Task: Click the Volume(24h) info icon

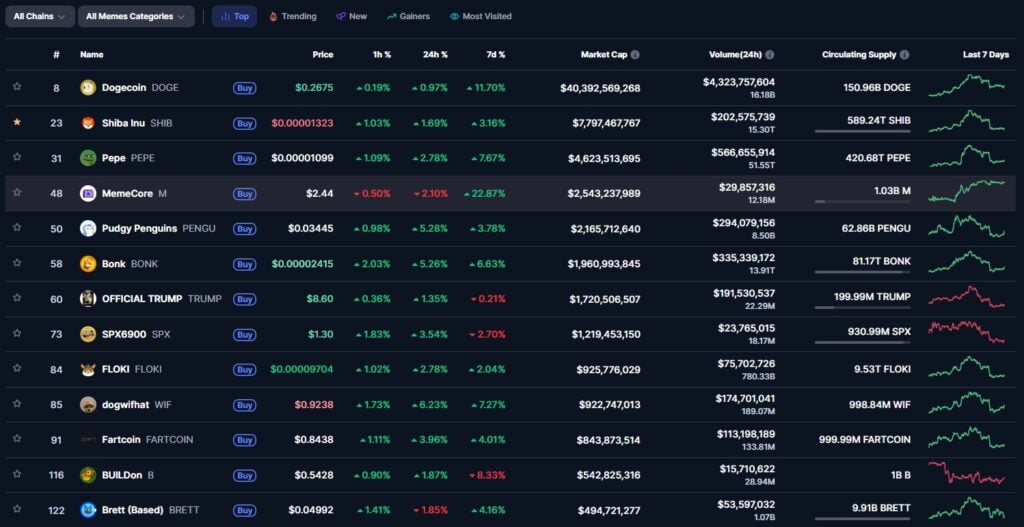Action: [770, 55]
